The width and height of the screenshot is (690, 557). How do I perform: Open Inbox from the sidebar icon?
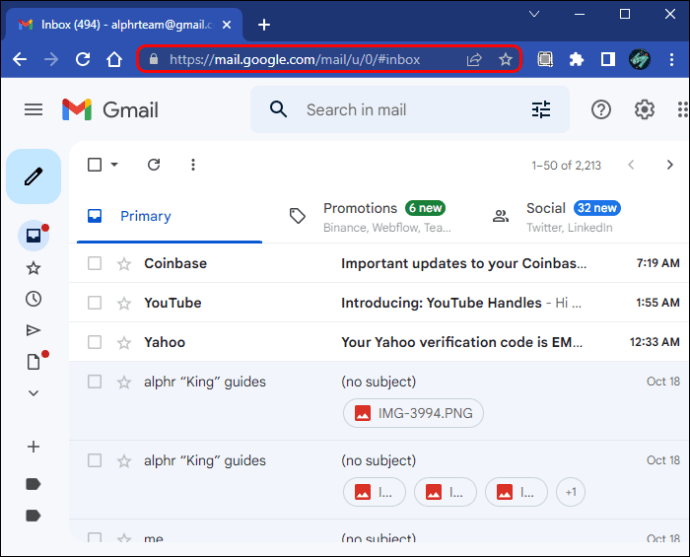pos(33,236)
